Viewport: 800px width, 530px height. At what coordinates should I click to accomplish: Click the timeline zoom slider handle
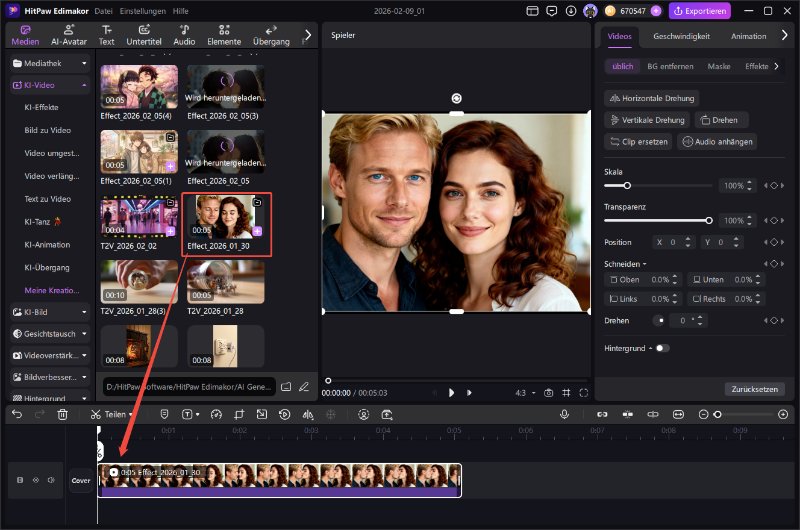(x=718, y=415)
